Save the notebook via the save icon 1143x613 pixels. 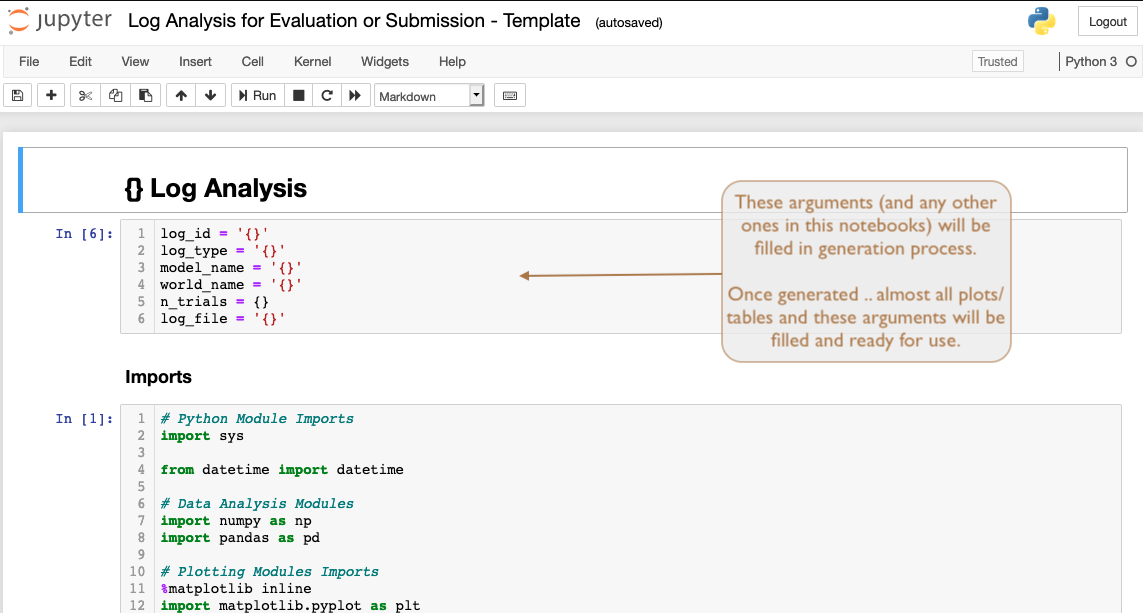point(17,94)
